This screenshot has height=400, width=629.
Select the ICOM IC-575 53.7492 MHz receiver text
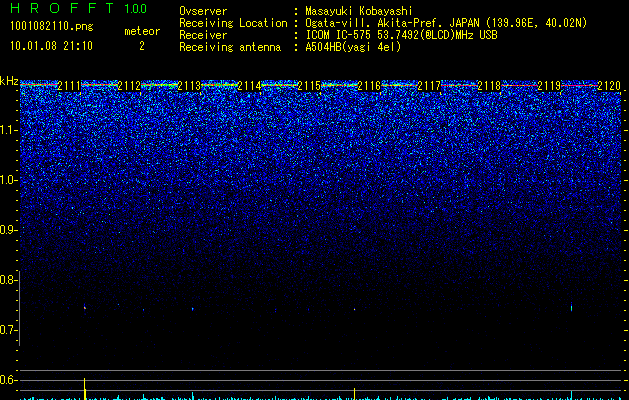click(x=402, y=35)
